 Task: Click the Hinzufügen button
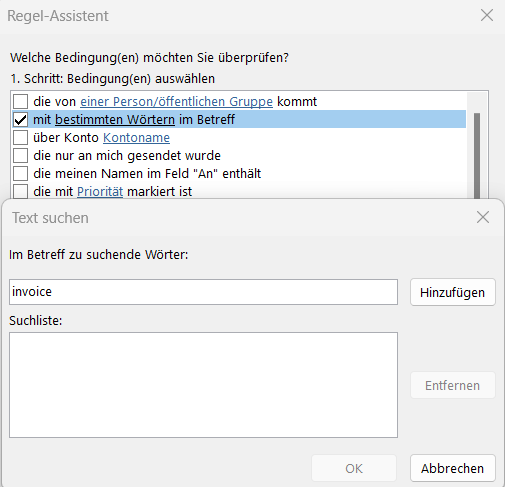point(453,292)
